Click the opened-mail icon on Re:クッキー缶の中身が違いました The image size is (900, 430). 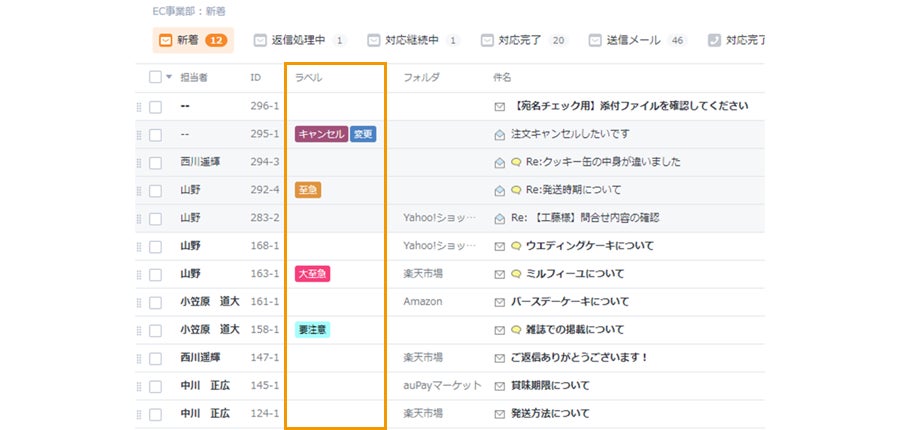[500, 162]
